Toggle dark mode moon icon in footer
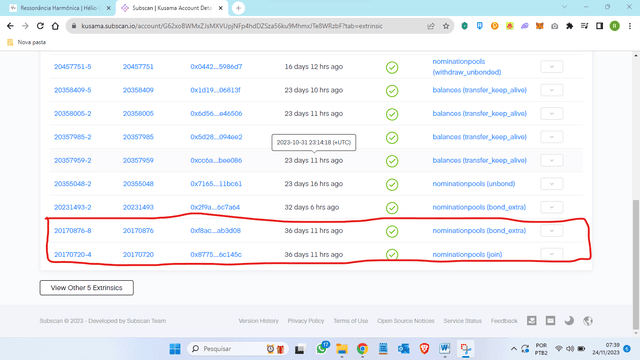This screenshot has height=360, width=640. coord(569,321)
